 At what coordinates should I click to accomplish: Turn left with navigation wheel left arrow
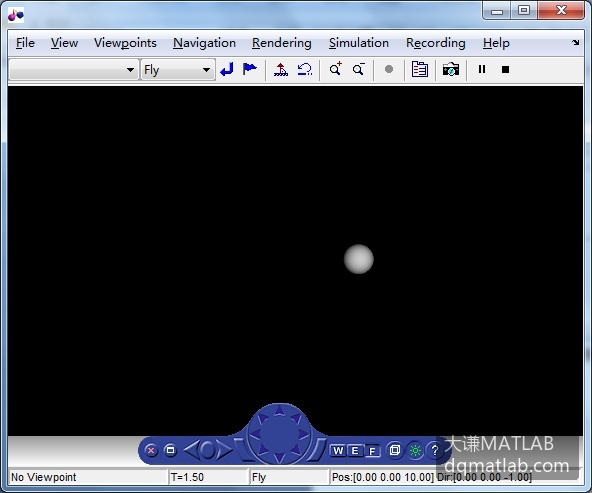point(256,434)
